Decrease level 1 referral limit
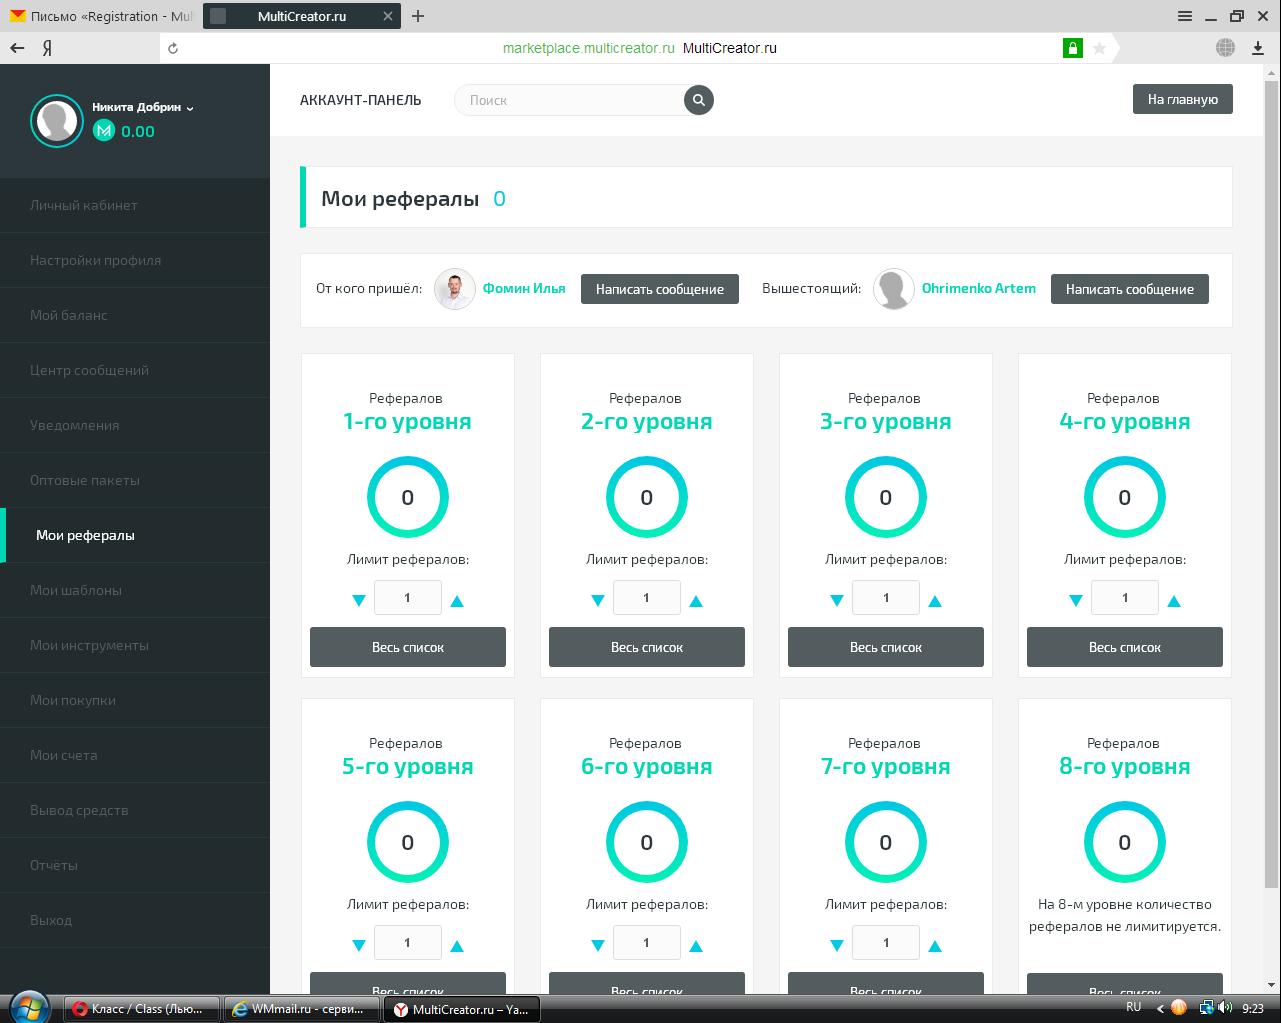This screenshot has height=1023, width=1281. [x=359, y=601]
